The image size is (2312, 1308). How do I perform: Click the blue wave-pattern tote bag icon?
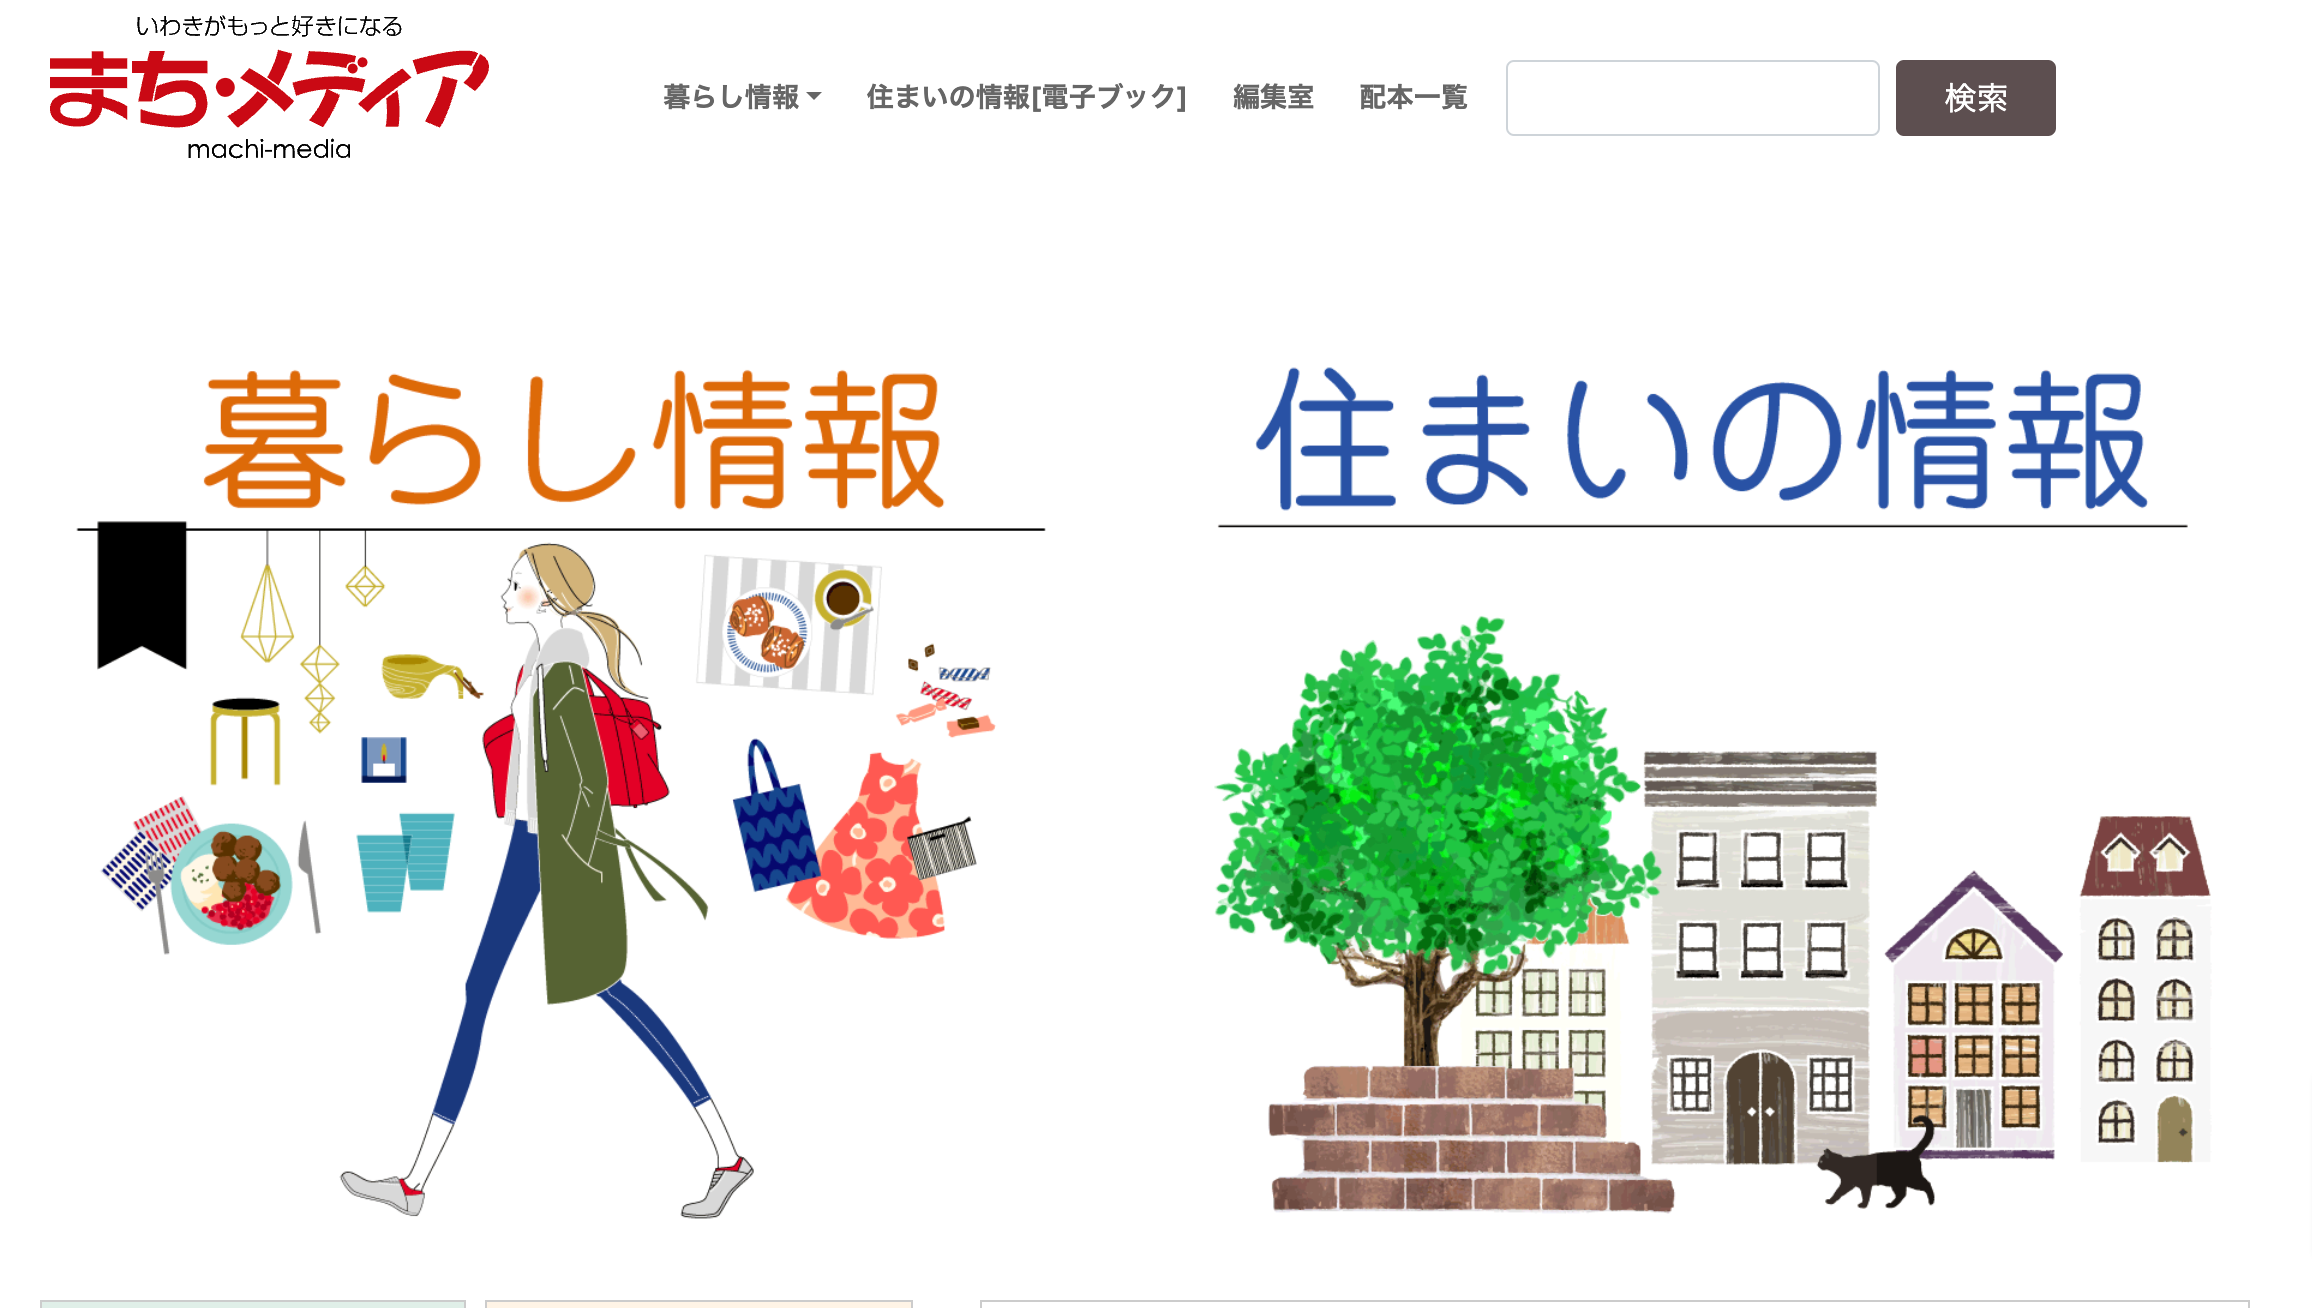(x=775, y=818)
